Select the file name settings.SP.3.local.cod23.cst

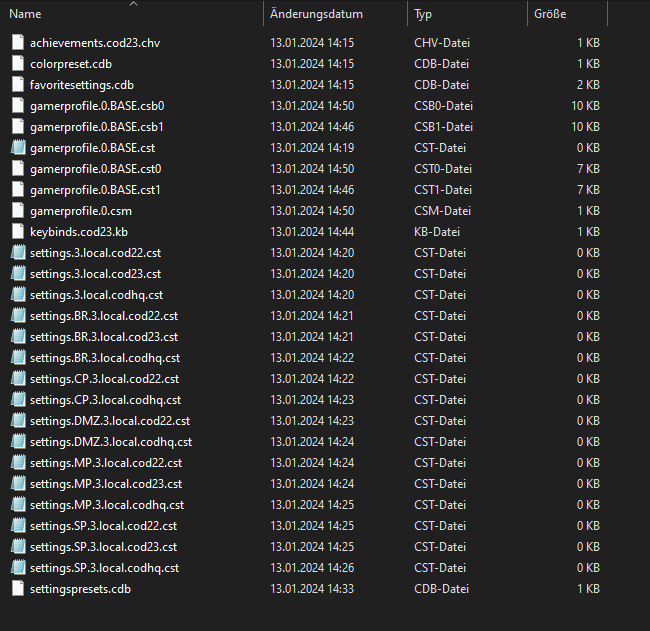[103, 547]
